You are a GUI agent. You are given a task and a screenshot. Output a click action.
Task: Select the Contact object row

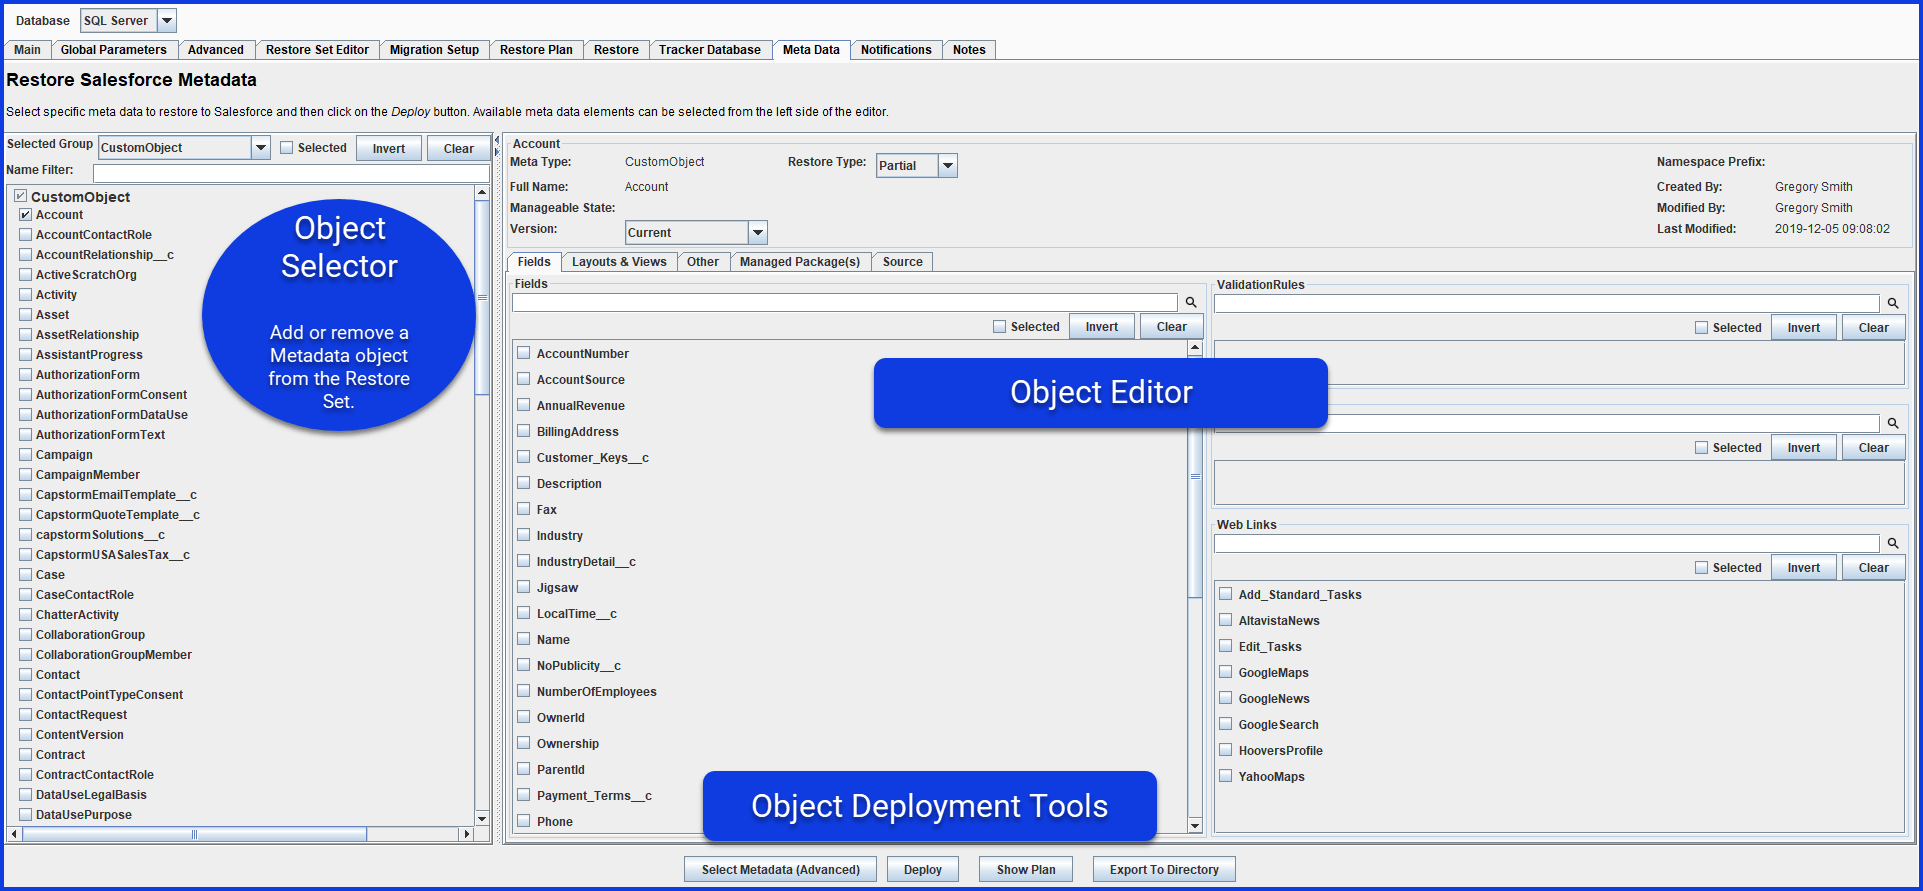(58, 675)
